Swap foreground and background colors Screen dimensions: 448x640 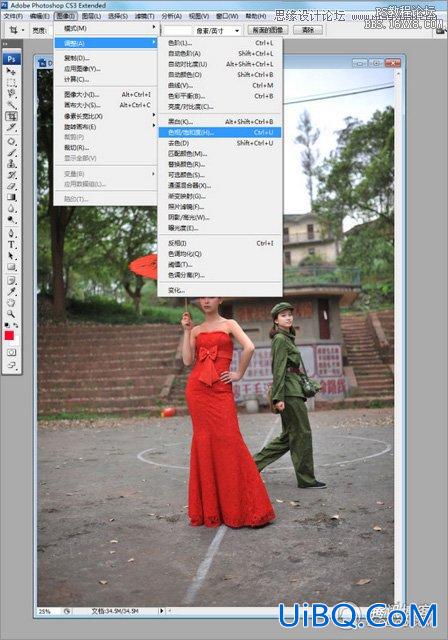coord(16,325)
